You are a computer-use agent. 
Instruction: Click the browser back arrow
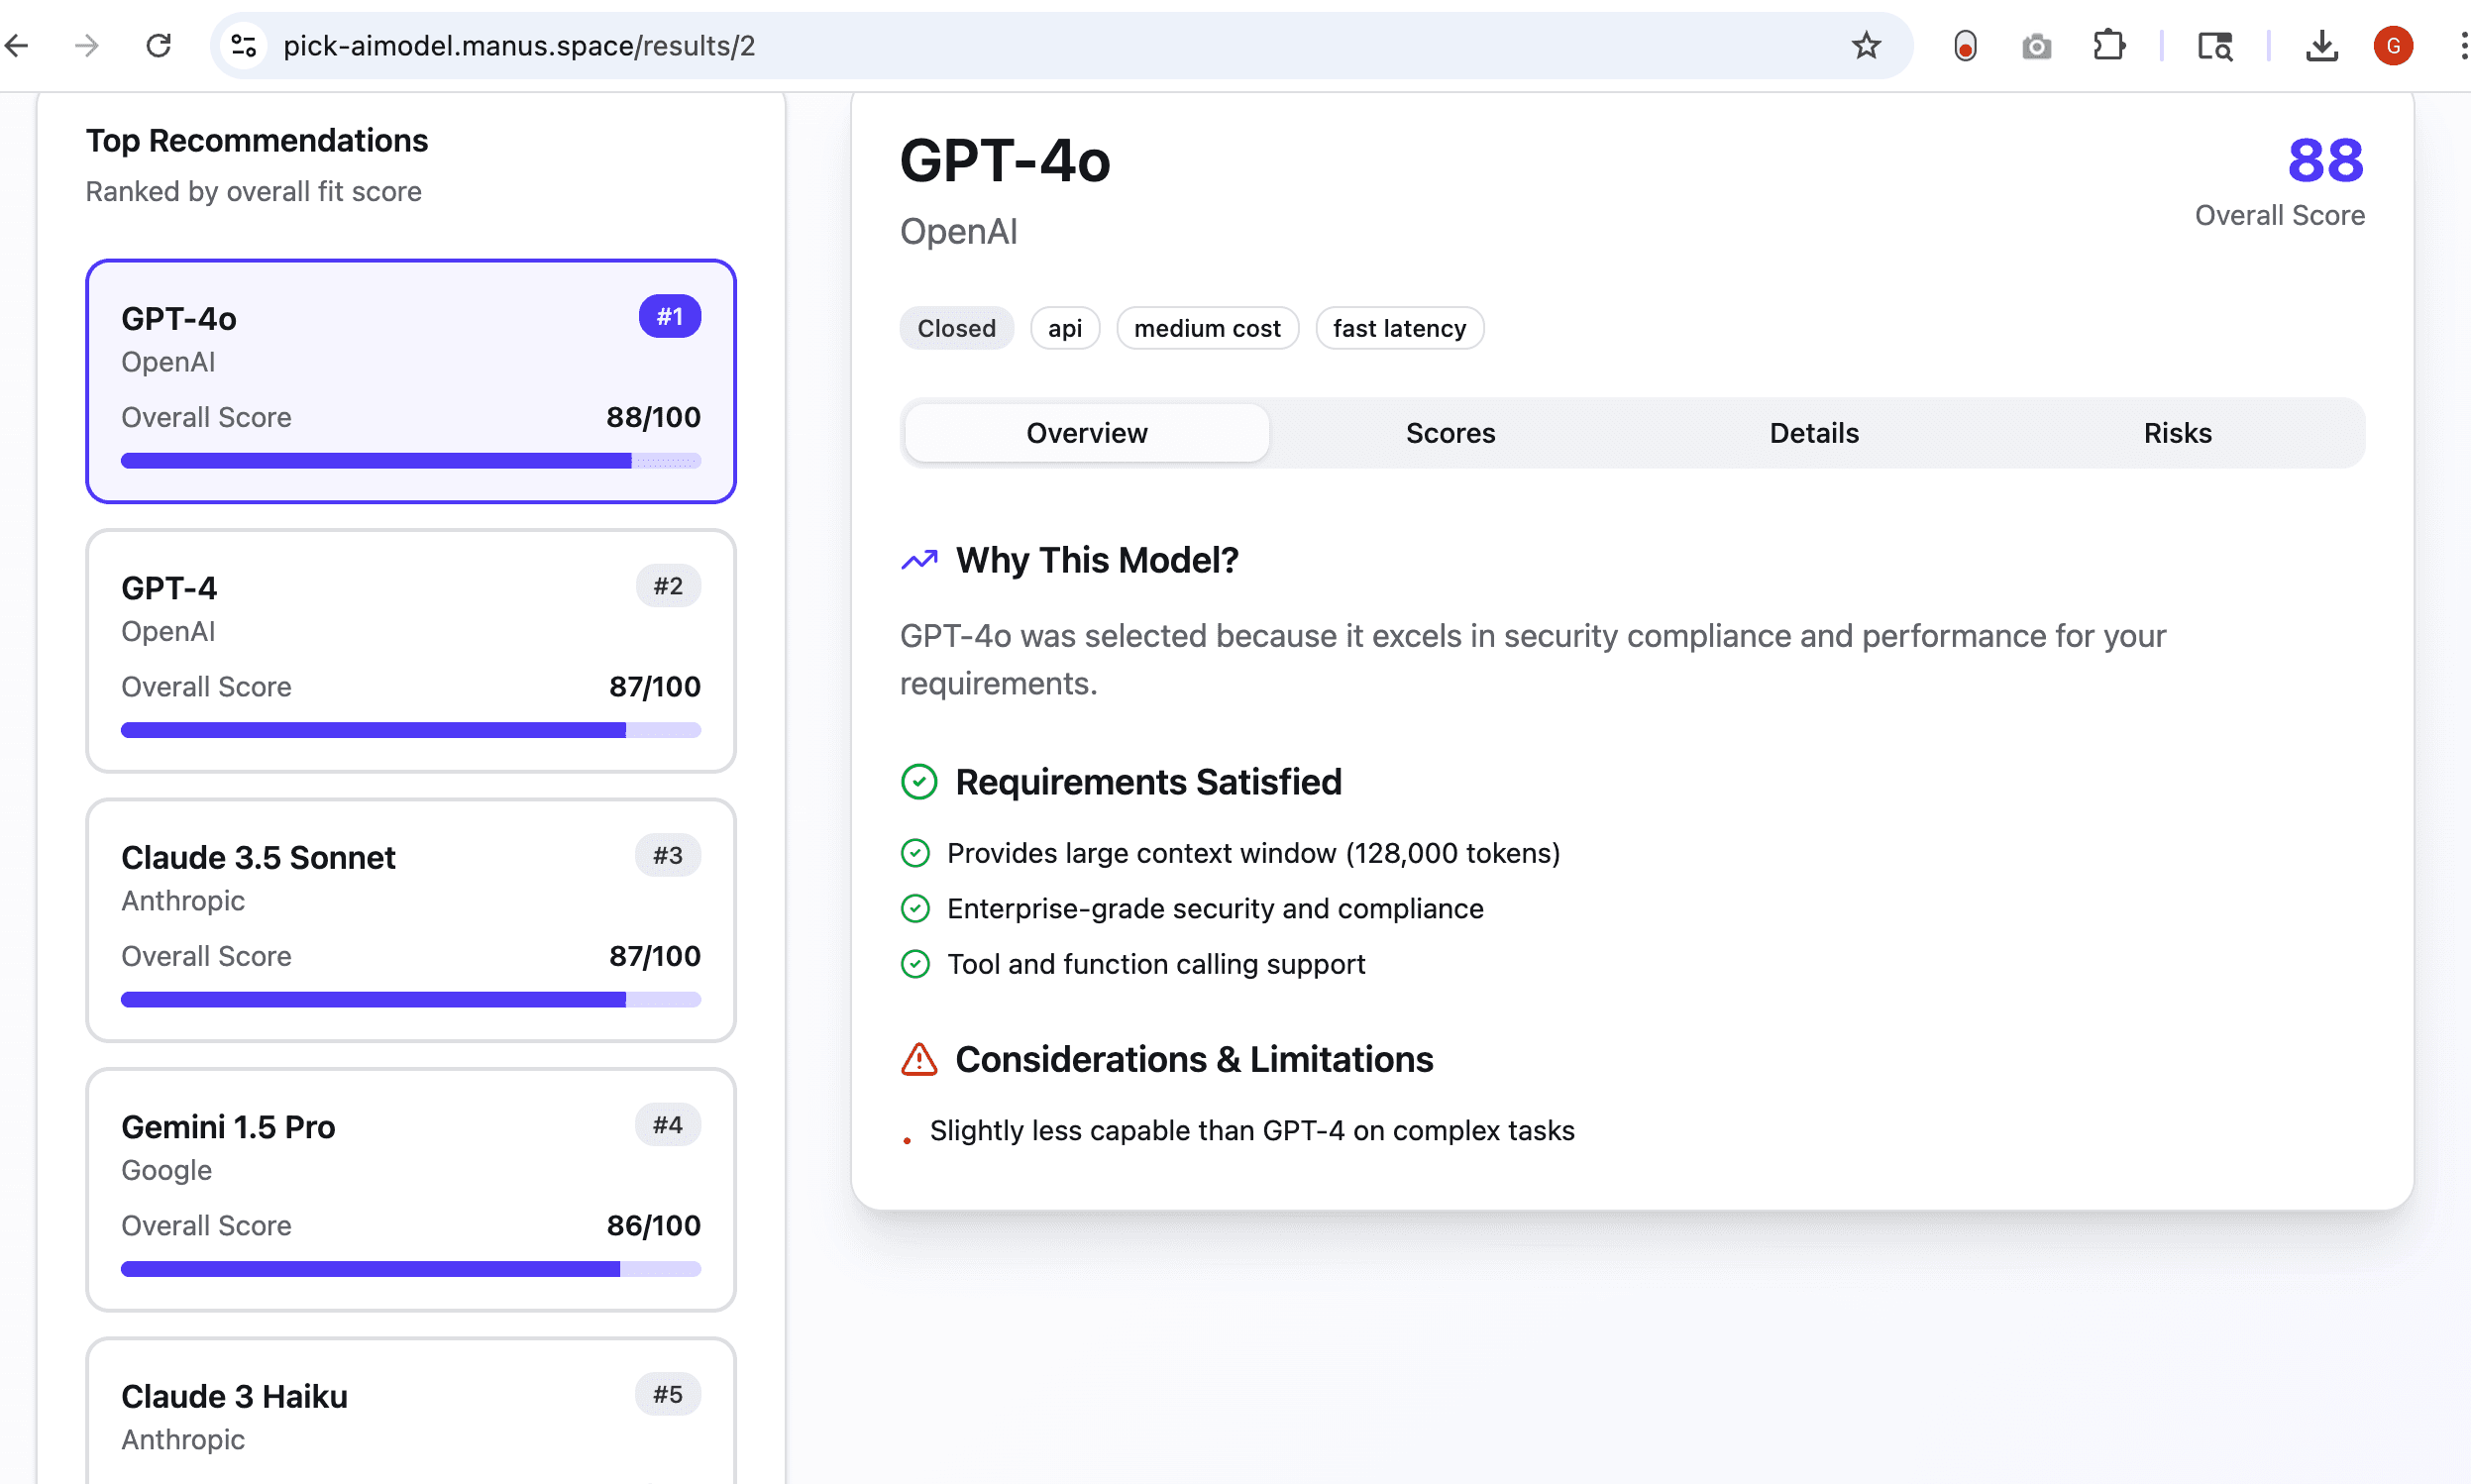pyautogui.click(x=17, y=46)
